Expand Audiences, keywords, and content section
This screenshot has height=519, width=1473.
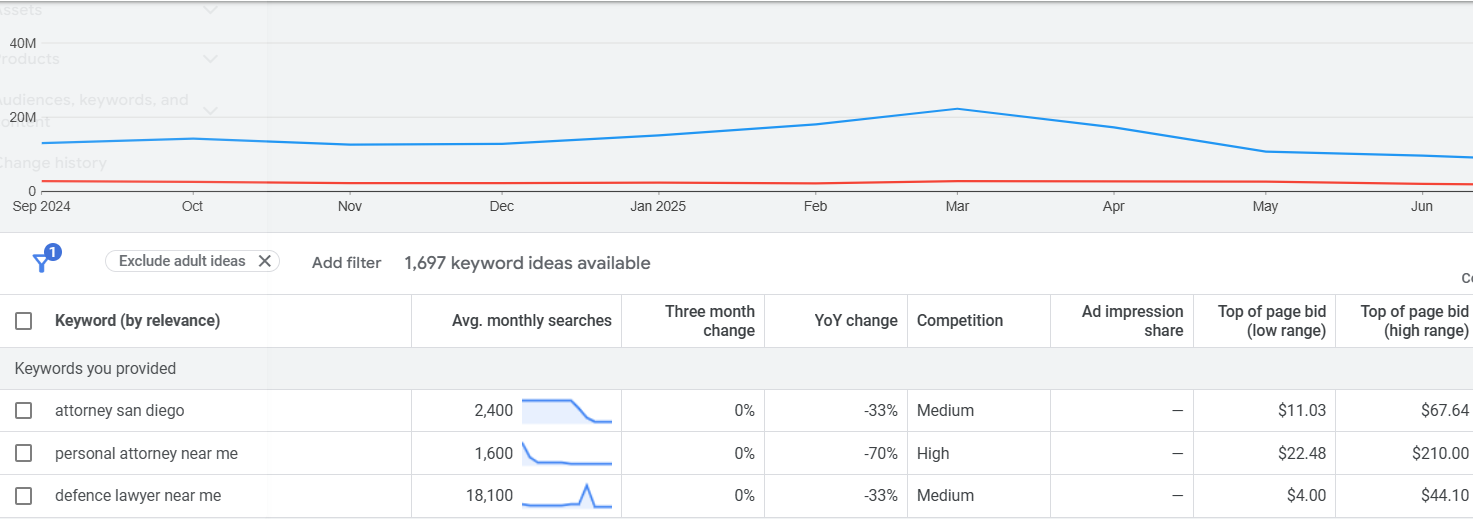pyautogui.click(x=210, y=109)
